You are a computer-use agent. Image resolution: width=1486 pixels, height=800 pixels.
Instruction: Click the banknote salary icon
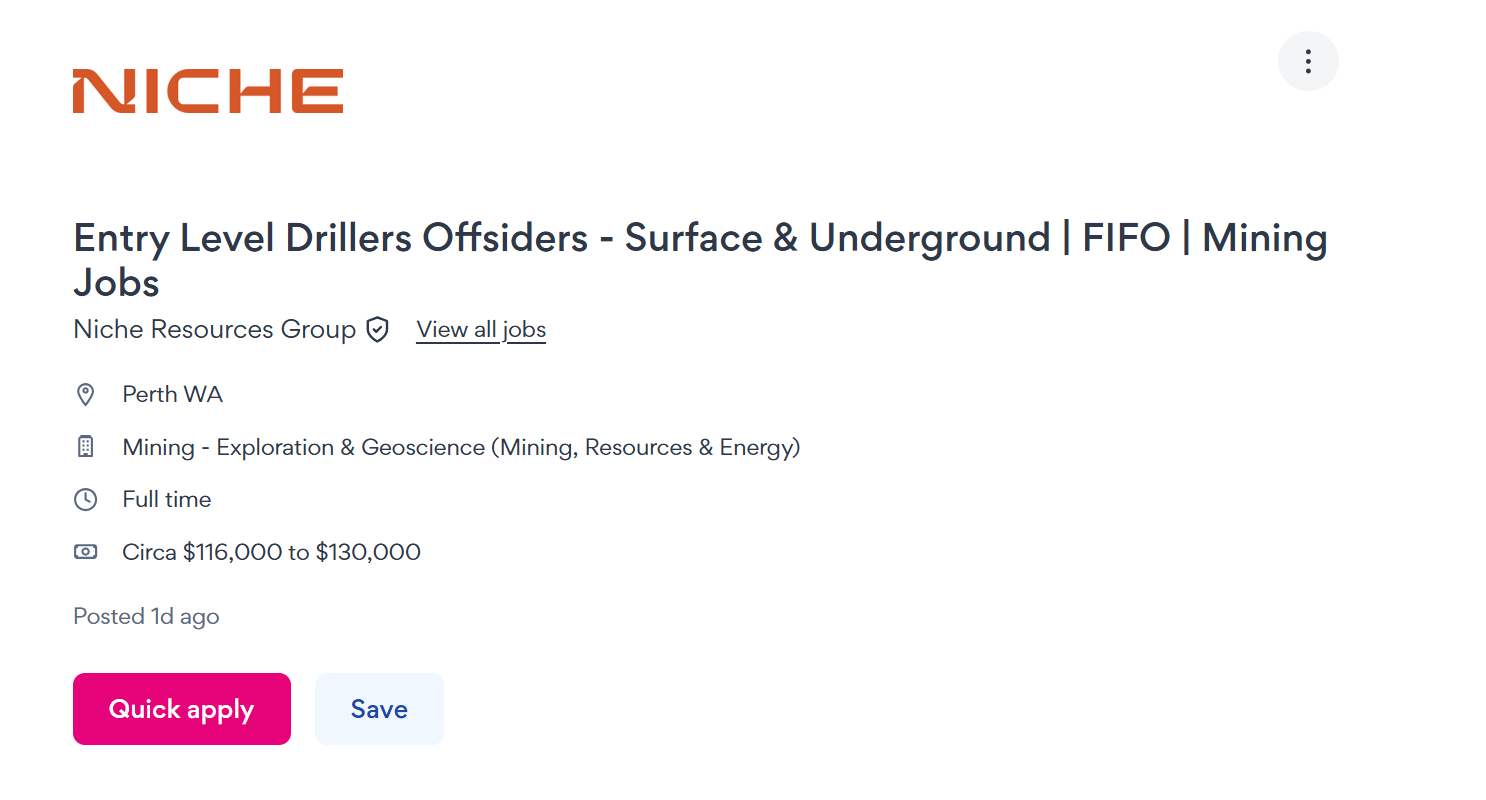pos(86,551)
